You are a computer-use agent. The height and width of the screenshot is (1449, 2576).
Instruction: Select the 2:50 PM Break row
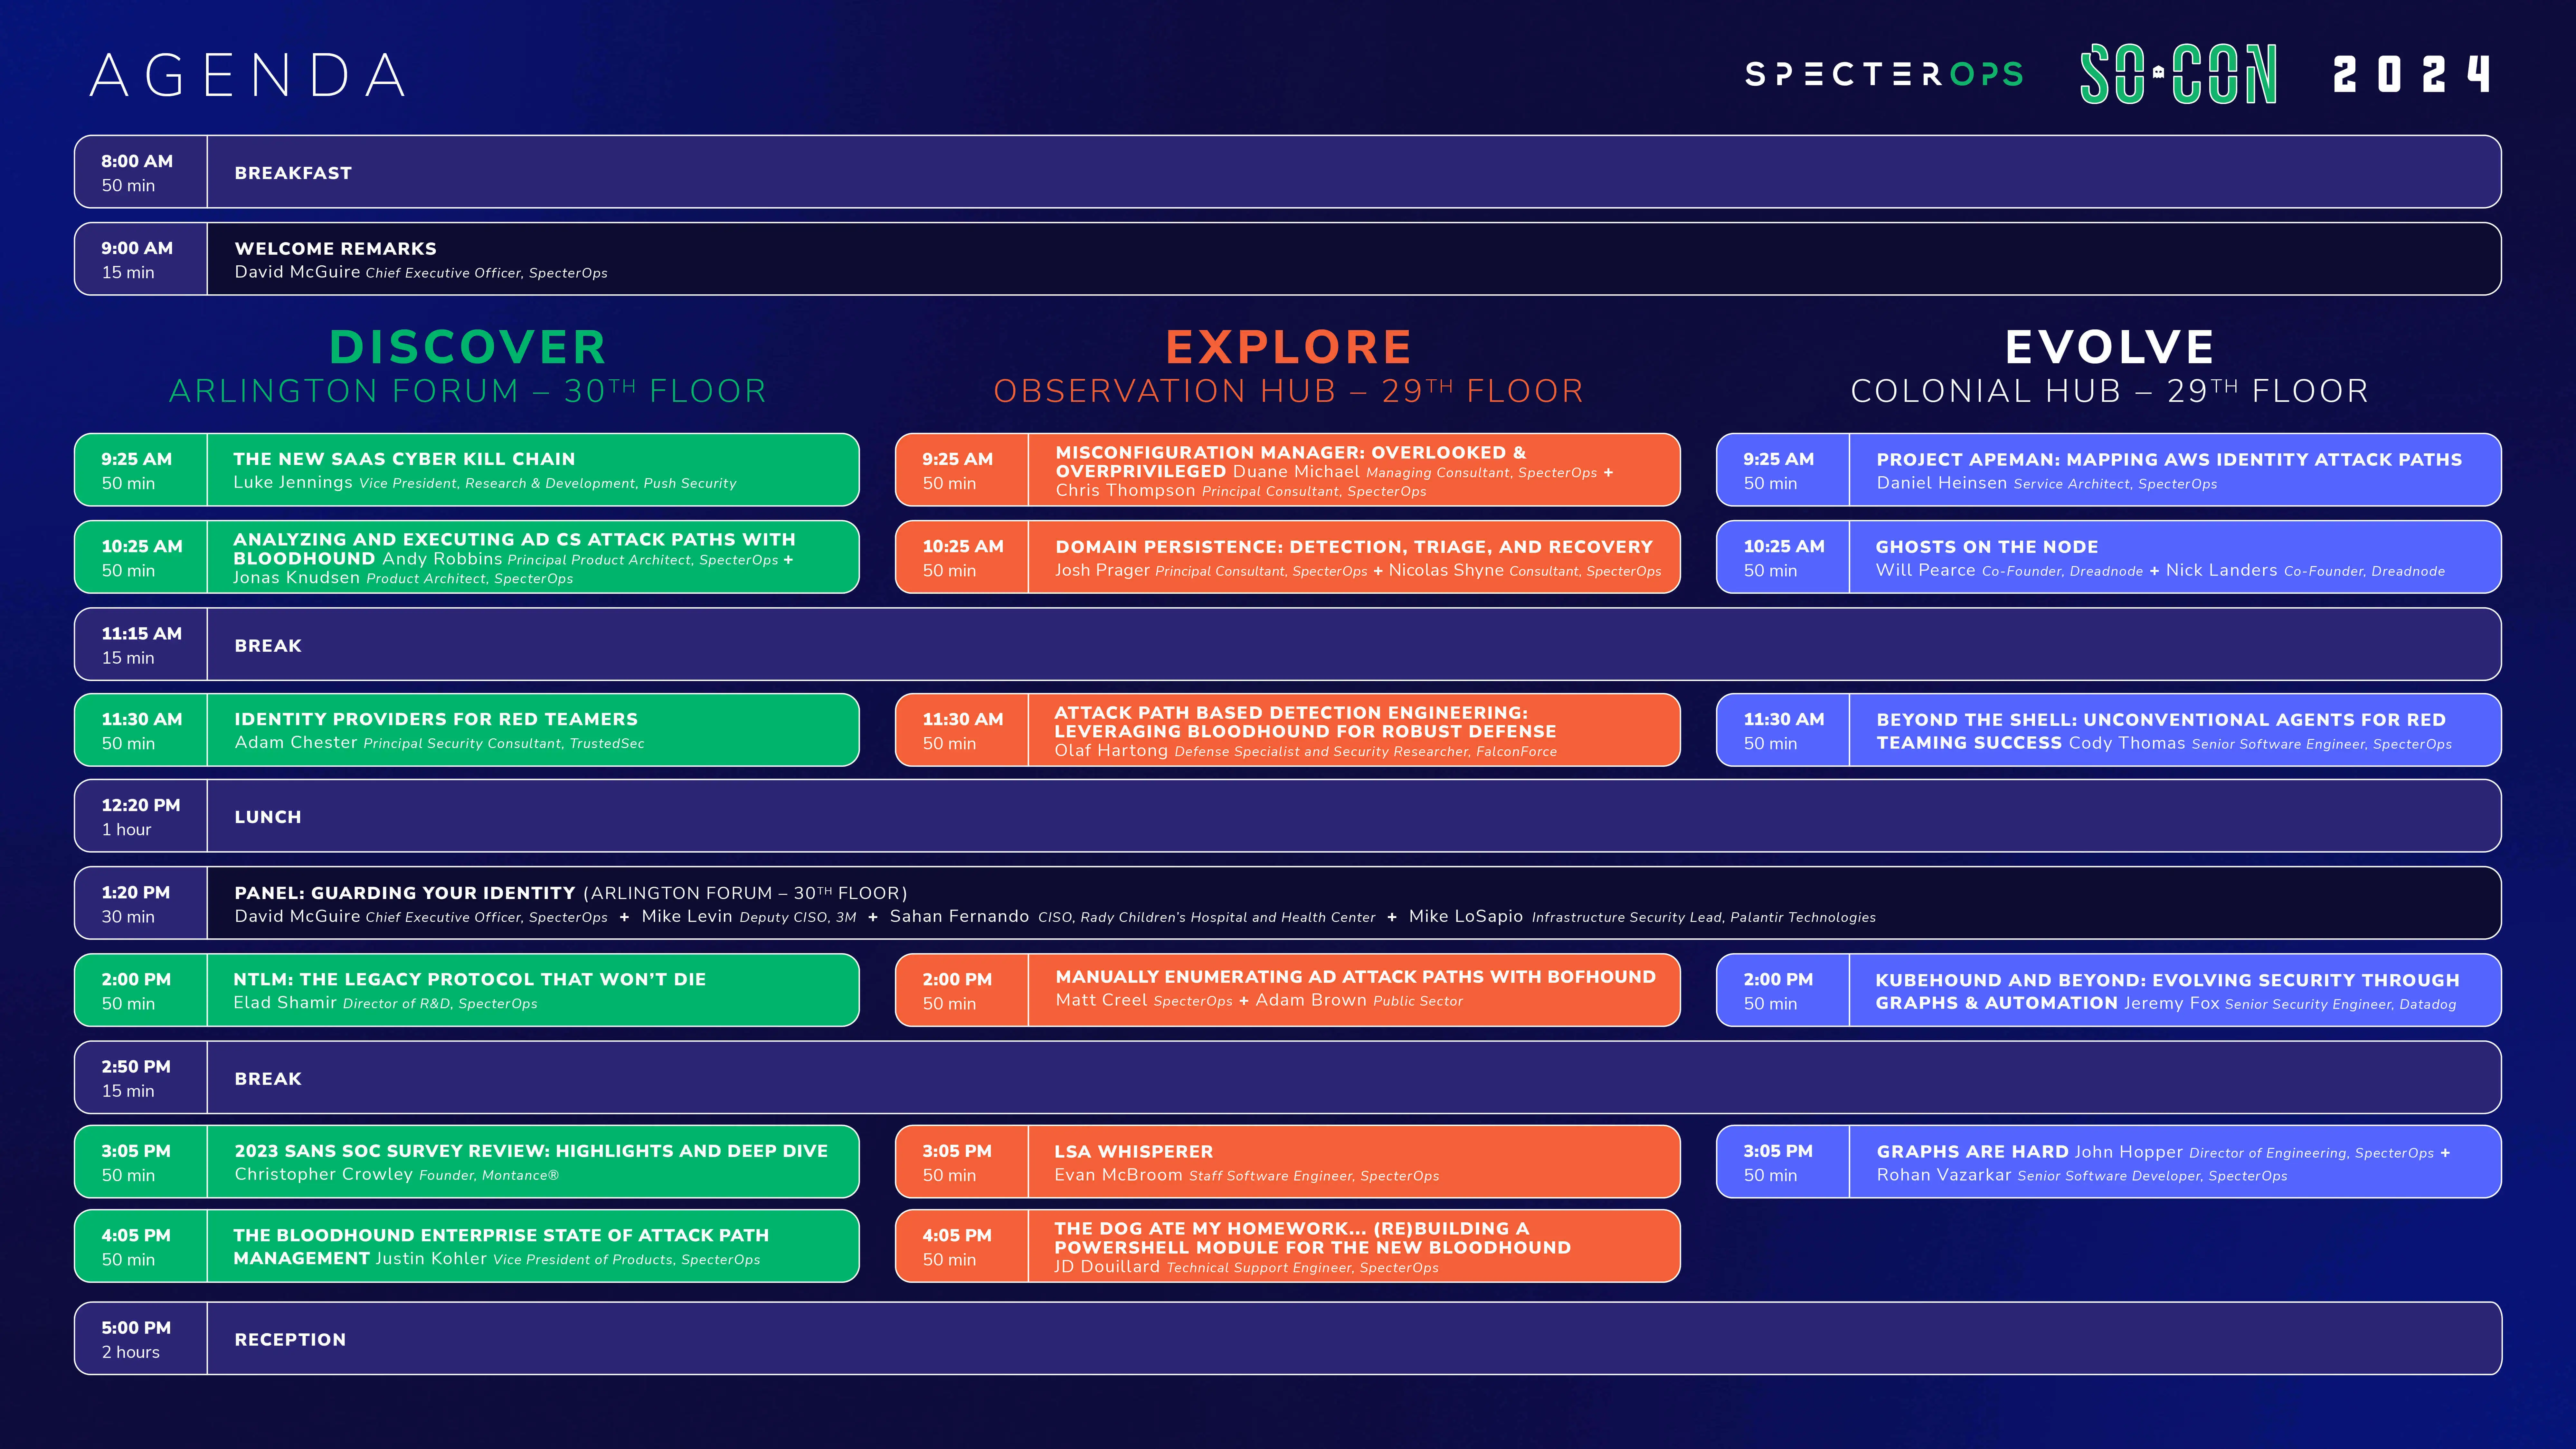point(1288,1077)
